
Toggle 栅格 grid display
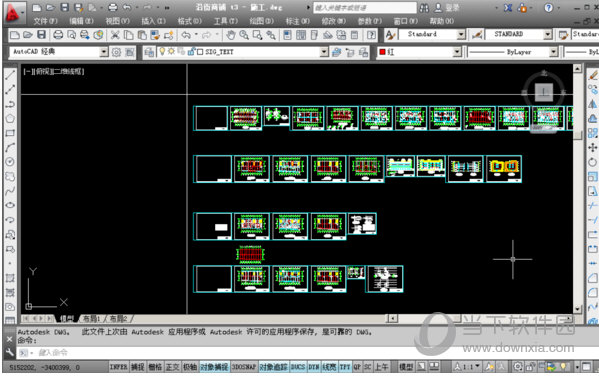(x=155, y=367)
